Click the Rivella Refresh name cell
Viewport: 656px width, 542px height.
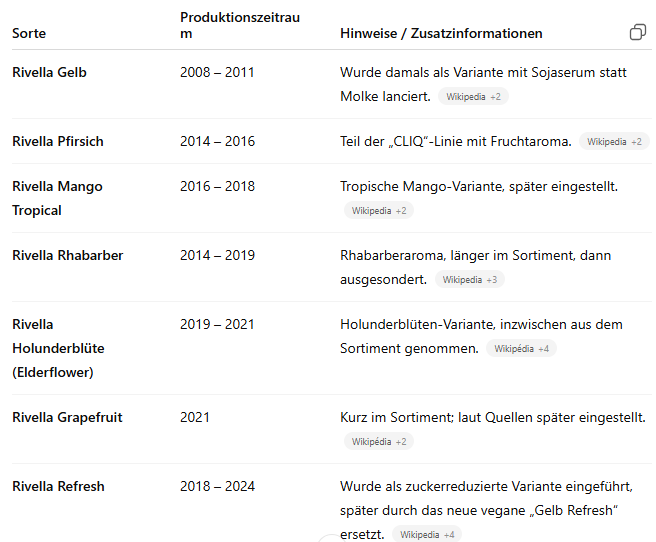(58, 486)
